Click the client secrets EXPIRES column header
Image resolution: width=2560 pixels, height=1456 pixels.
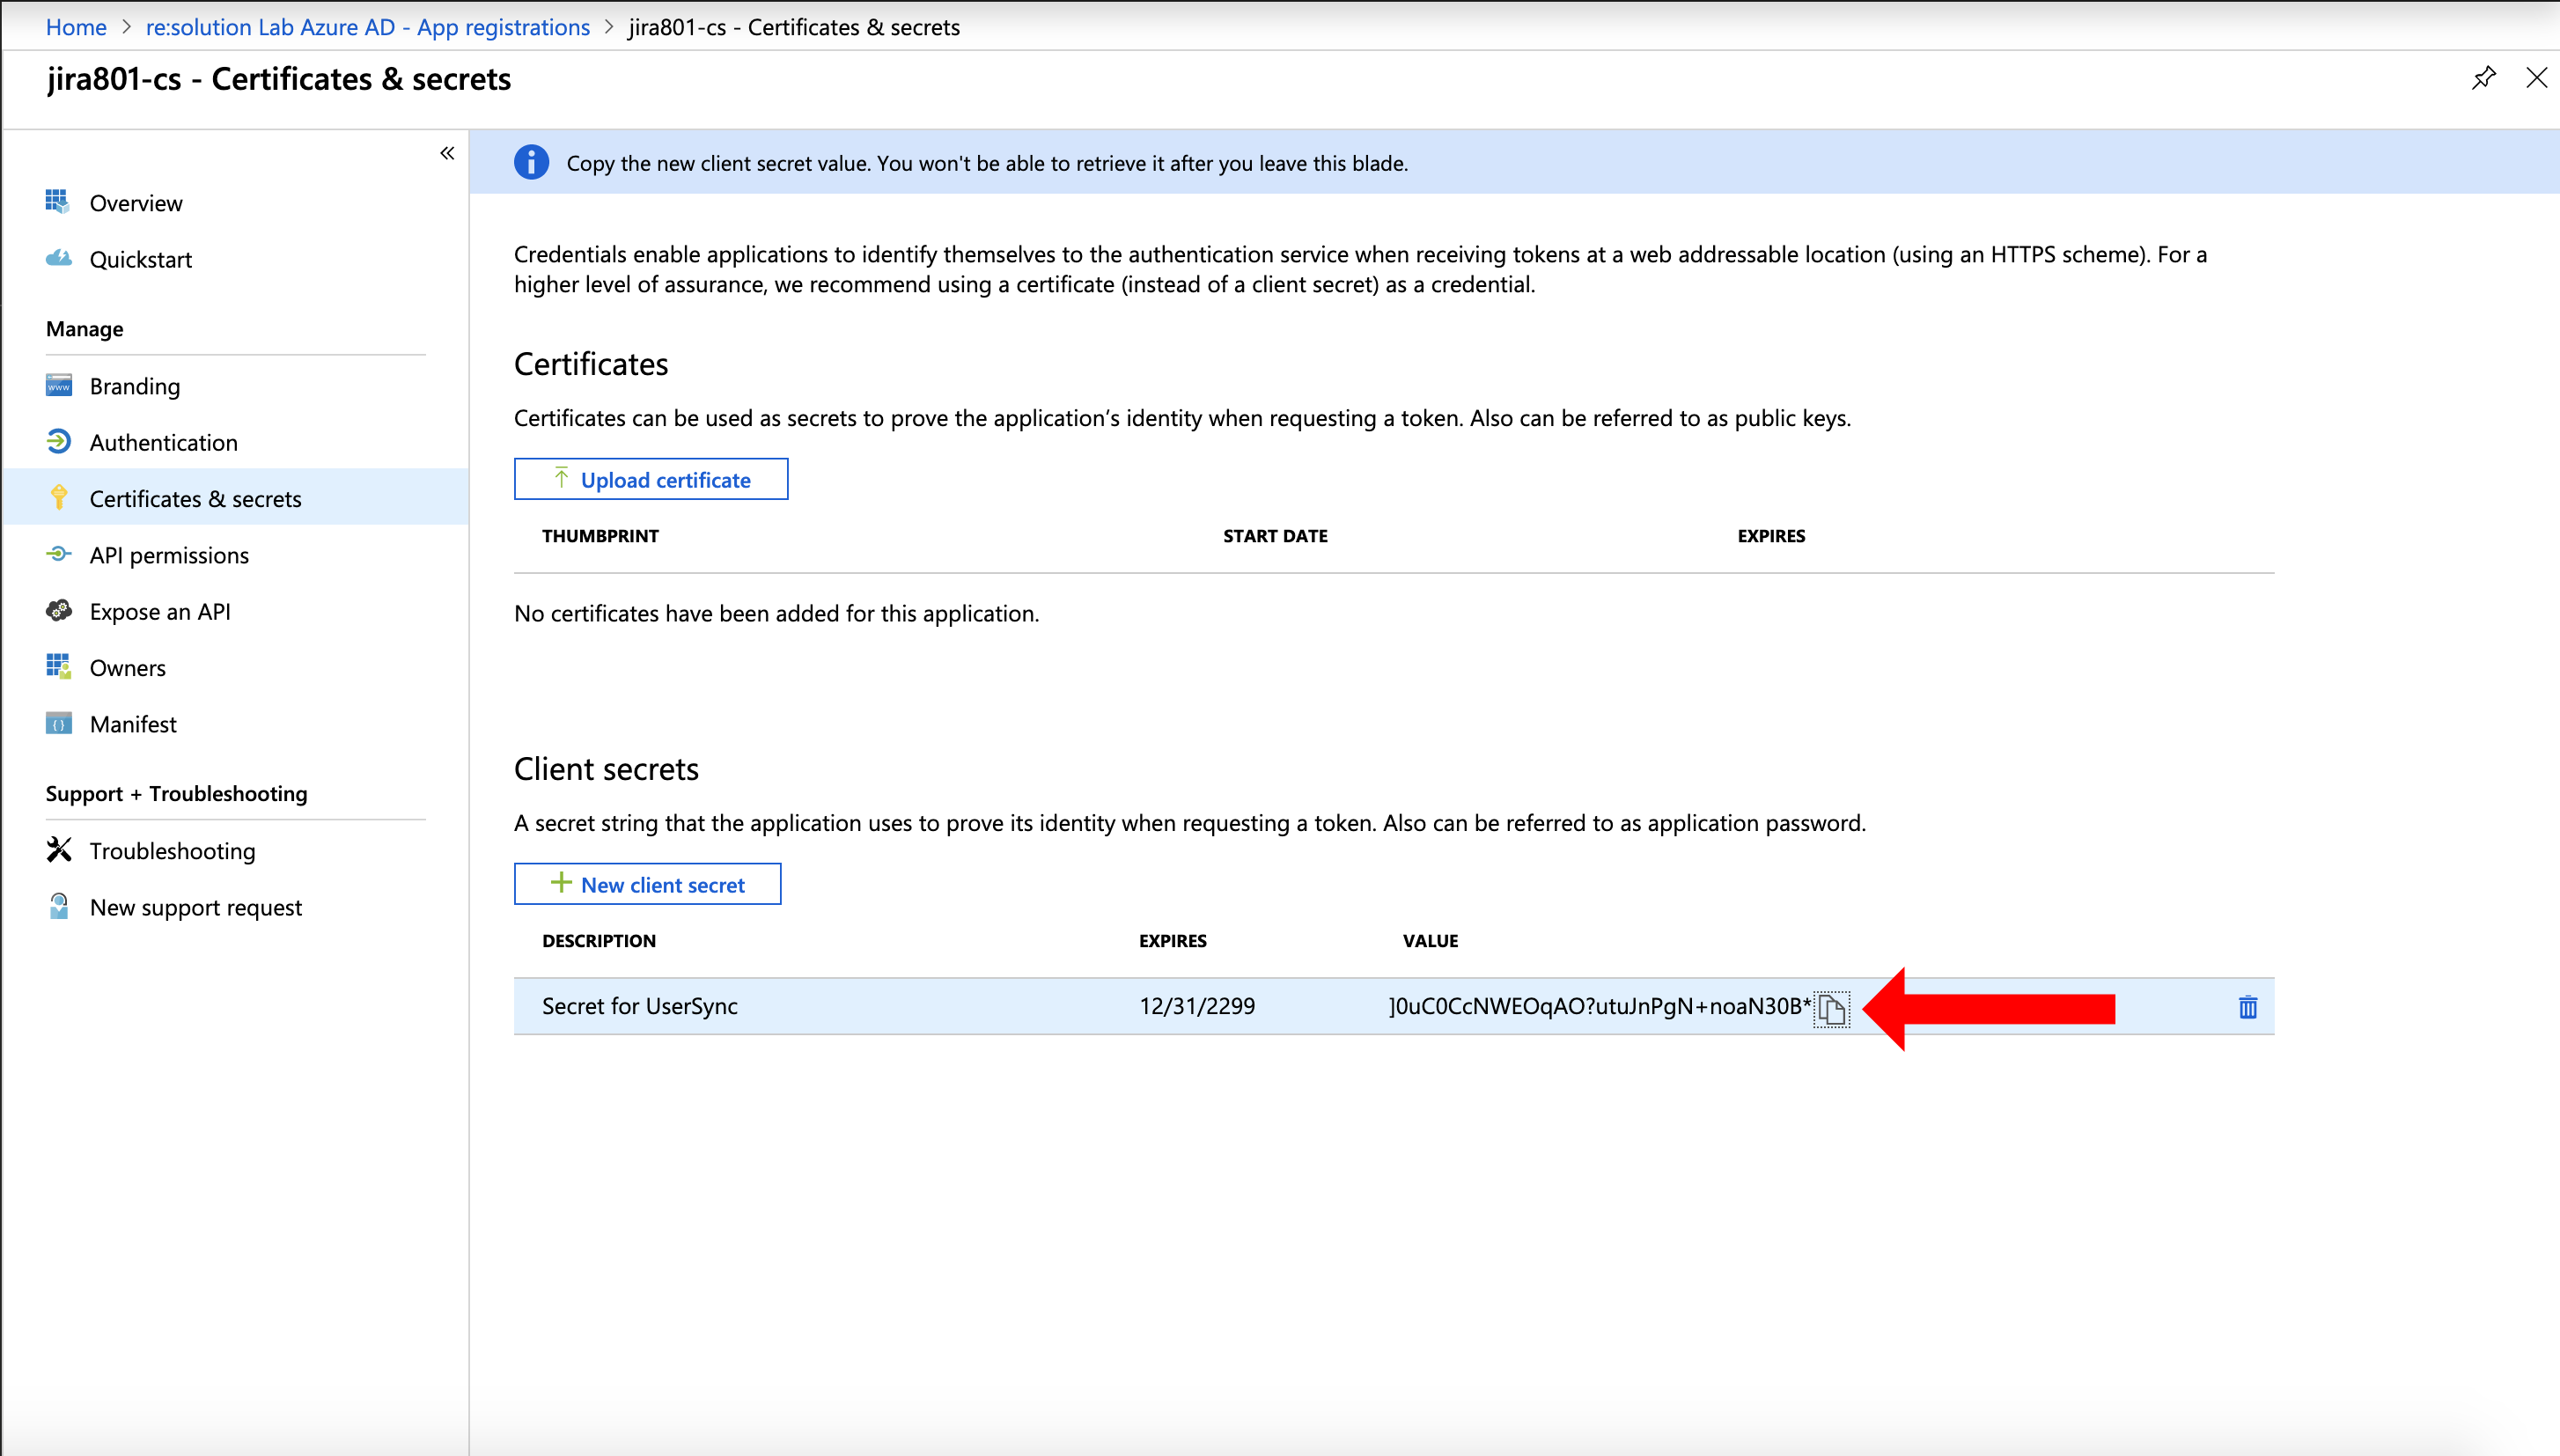coord(1173,941)
